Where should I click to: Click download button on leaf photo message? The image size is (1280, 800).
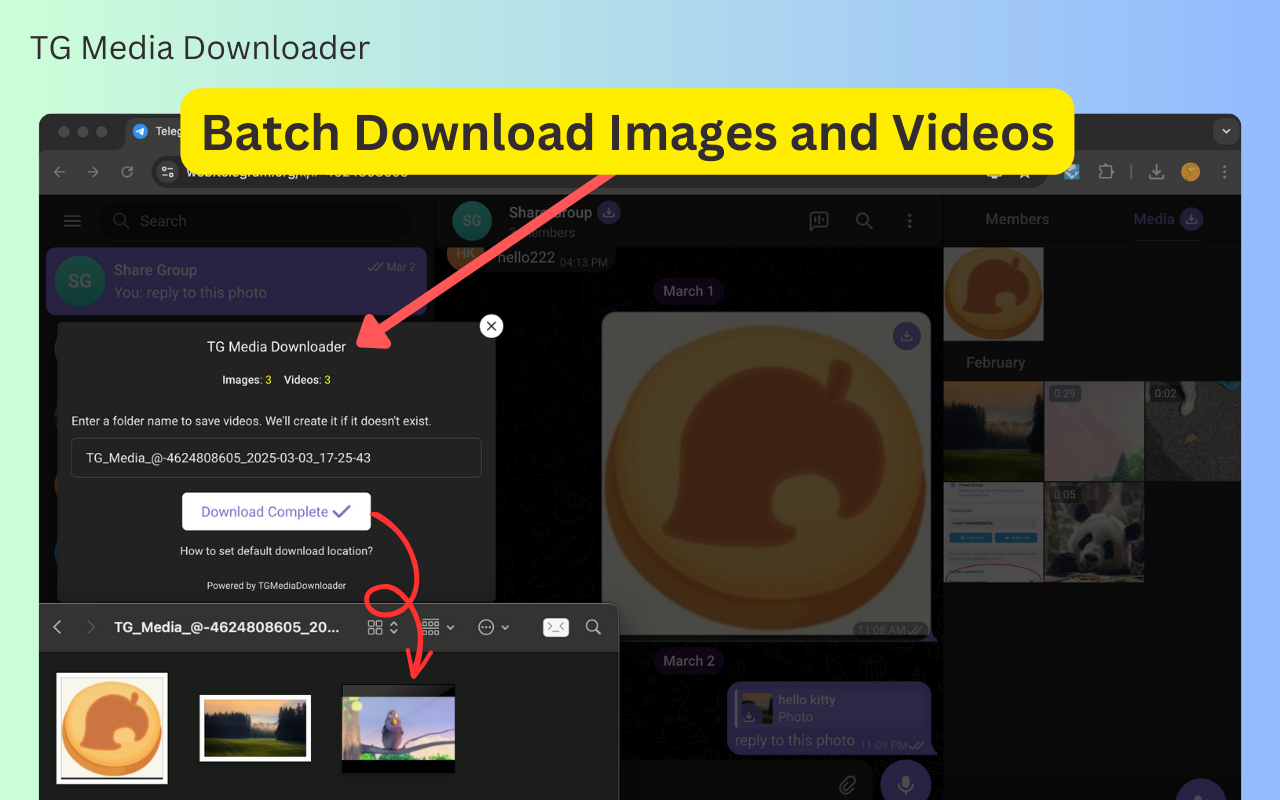point(906,336)
